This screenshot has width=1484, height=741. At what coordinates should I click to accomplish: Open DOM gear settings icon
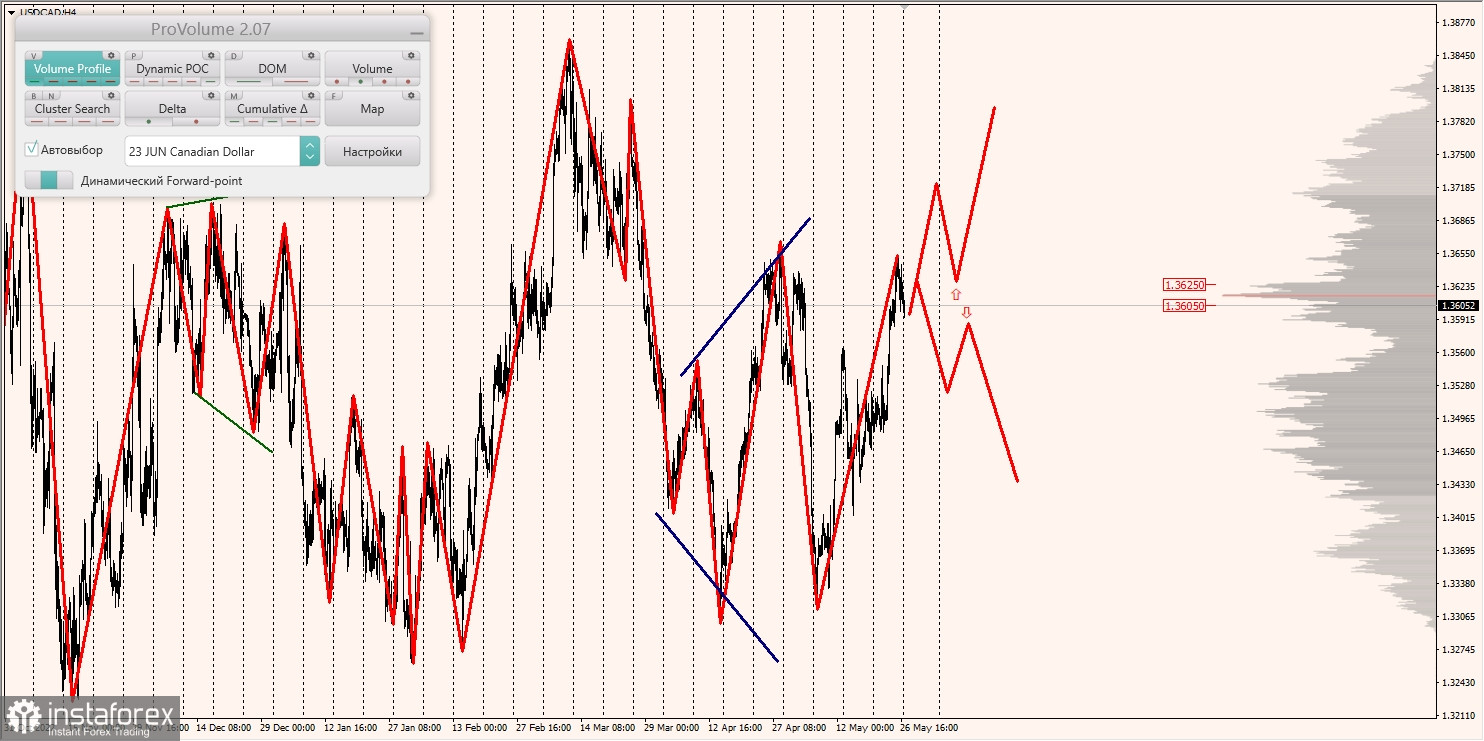(311, 55)
